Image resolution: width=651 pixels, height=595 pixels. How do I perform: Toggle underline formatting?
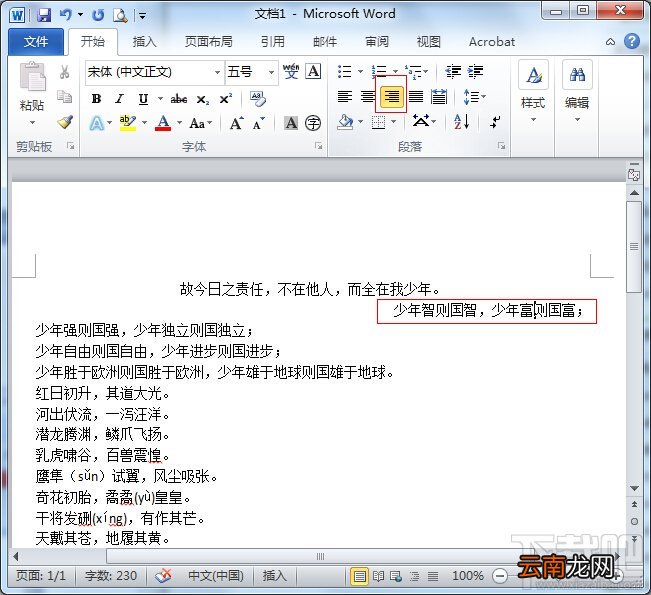click(x=143, y=99)
